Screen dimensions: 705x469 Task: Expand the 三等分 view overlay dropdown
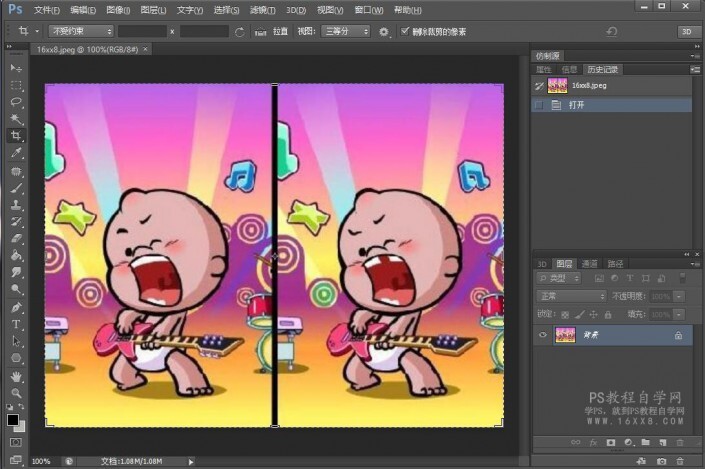tap(346, 31)
